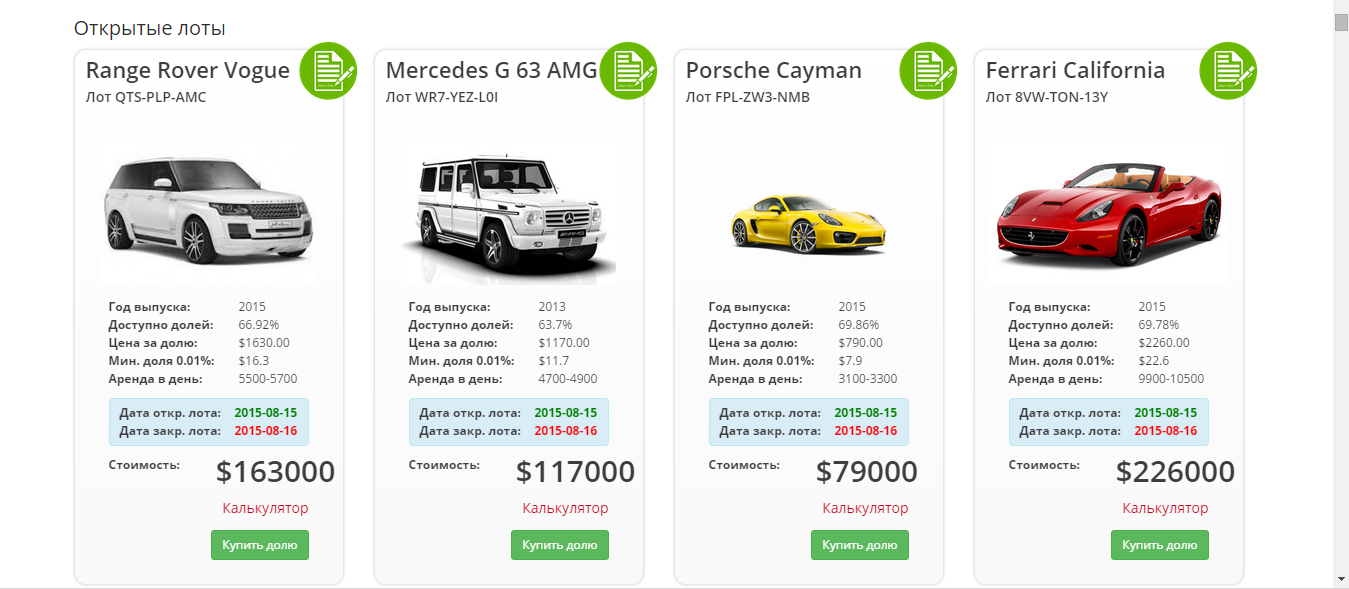Click the 'Range Rover Vogue' lot title
Viewport: 1349px width, 589px height.
(187, 70)
